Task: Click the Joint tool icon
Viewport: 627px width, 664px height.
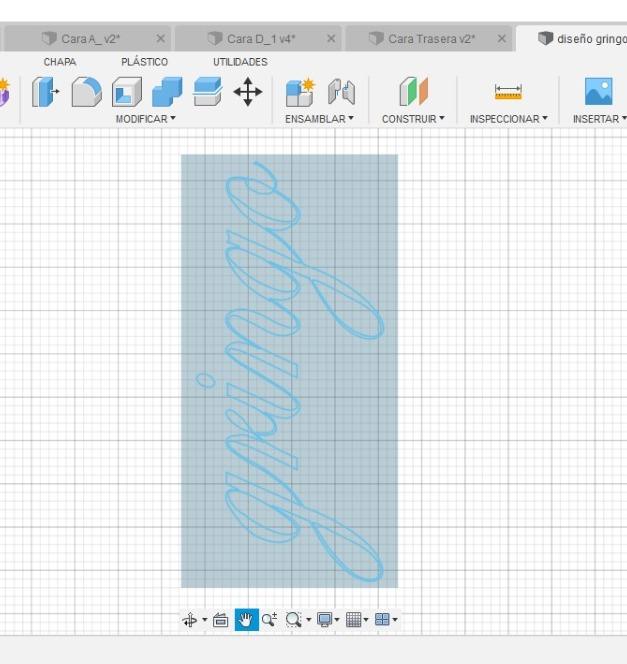Action: coord(341,91)
